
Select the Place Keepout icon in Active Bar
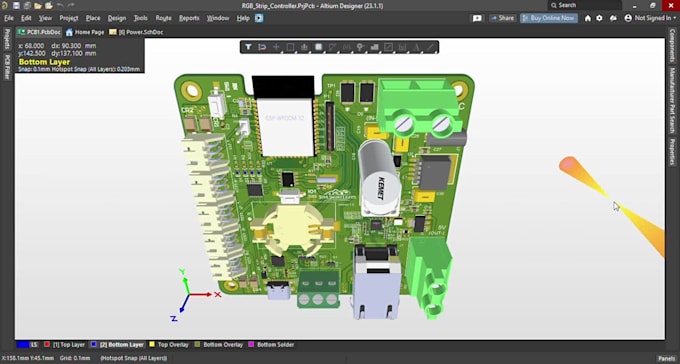coord(389,47)
